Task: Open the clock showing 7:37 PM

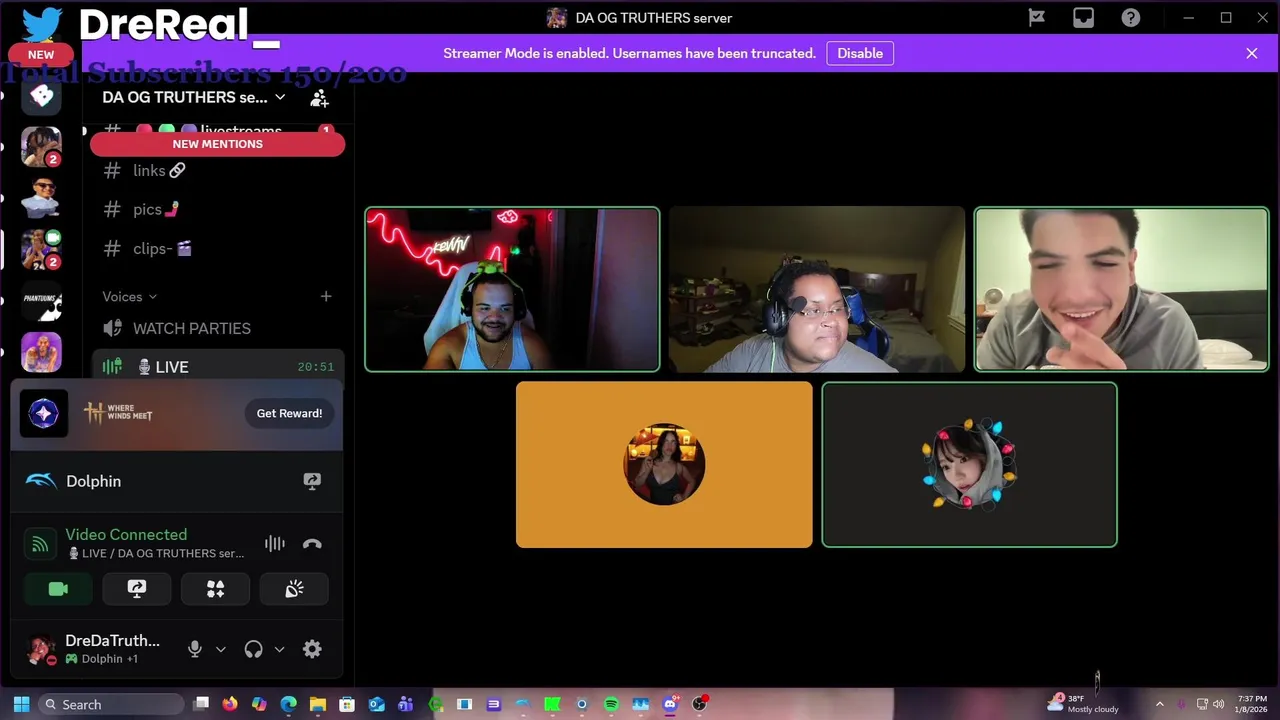Action: [1252, 704]
